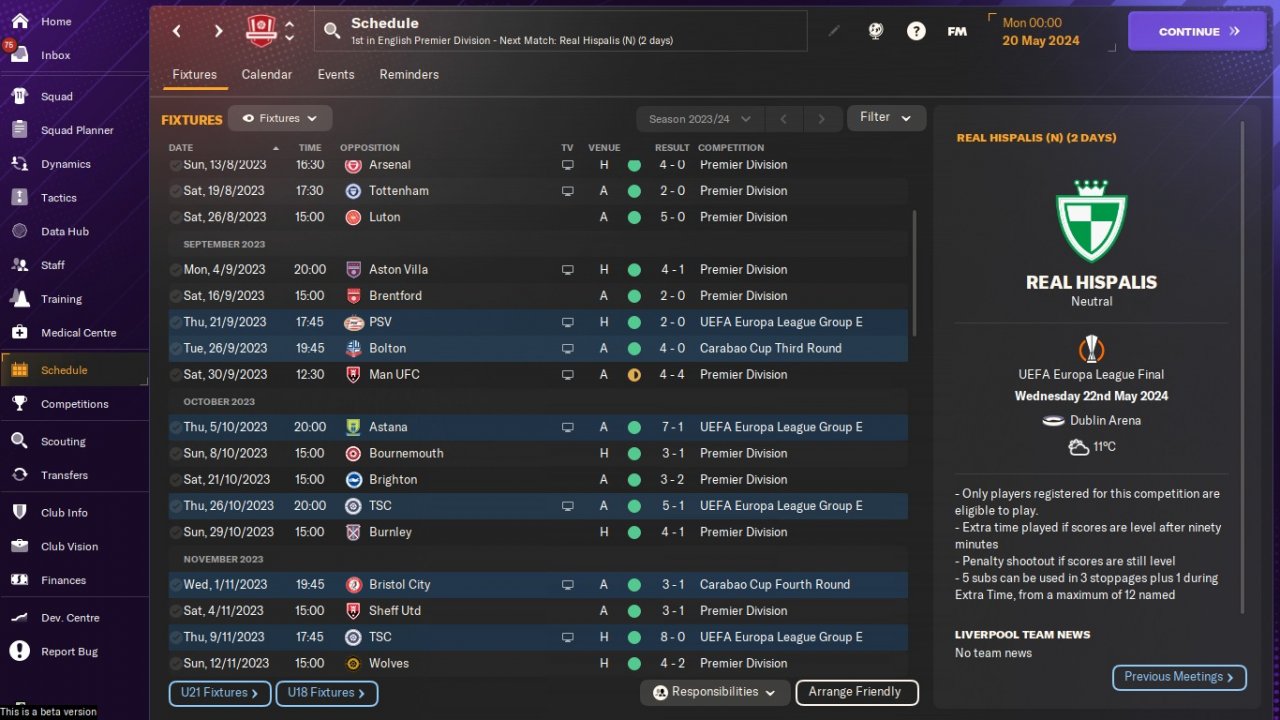Click the Arrange Friendly button

point(855,692)
